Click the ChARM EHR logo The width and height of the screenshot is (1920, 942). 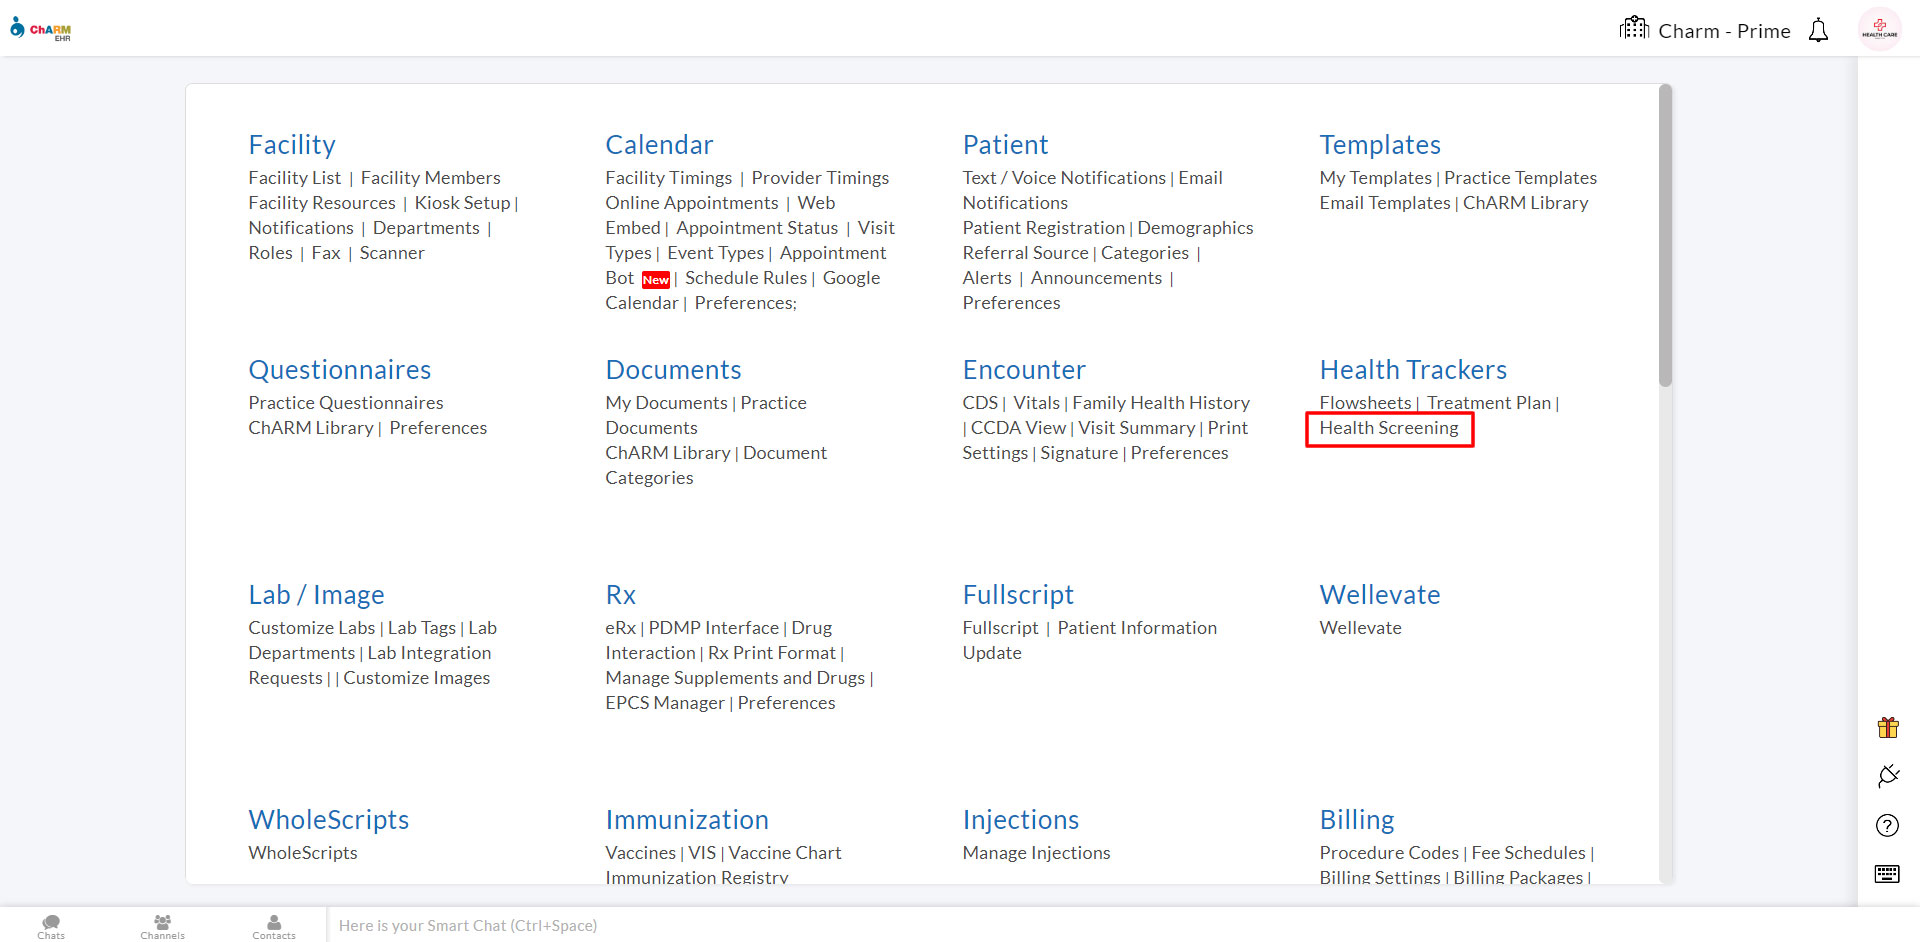pos(41,29)
